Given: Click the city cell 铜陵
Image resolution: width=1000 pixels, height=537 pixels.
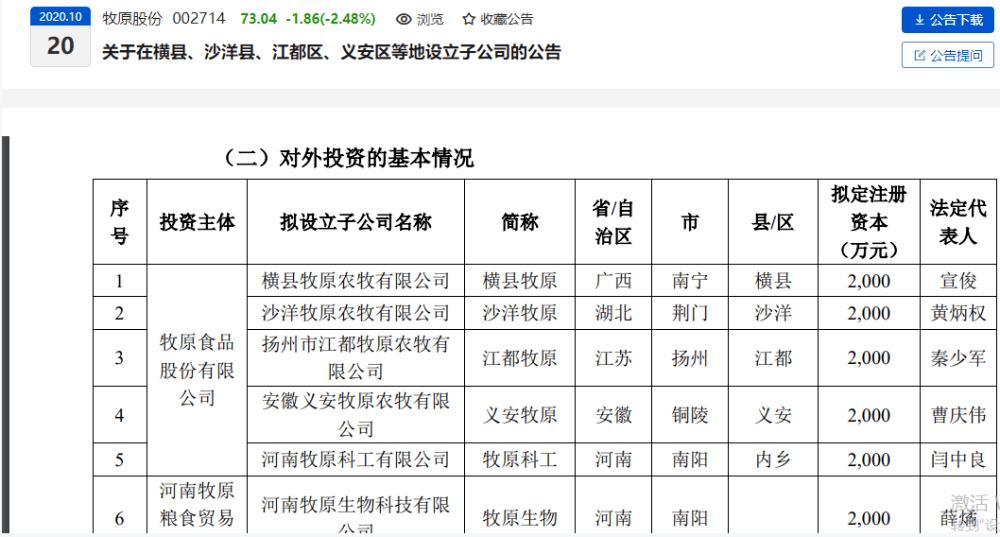Looking at the screenshot, I should point(690,415).
